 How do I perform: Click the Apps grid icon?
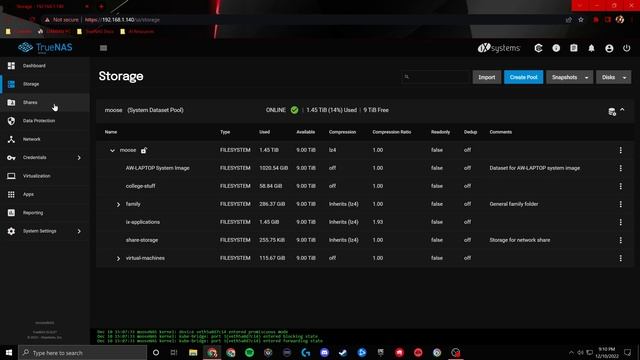tap(11, 194)
